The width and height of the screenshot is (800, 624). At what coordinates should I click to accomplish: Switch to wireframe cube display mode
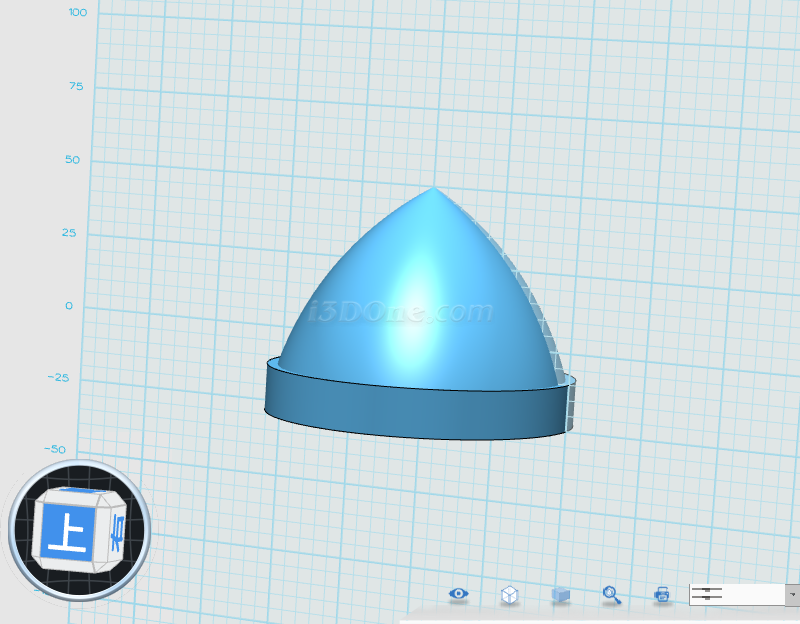[510, 595]
